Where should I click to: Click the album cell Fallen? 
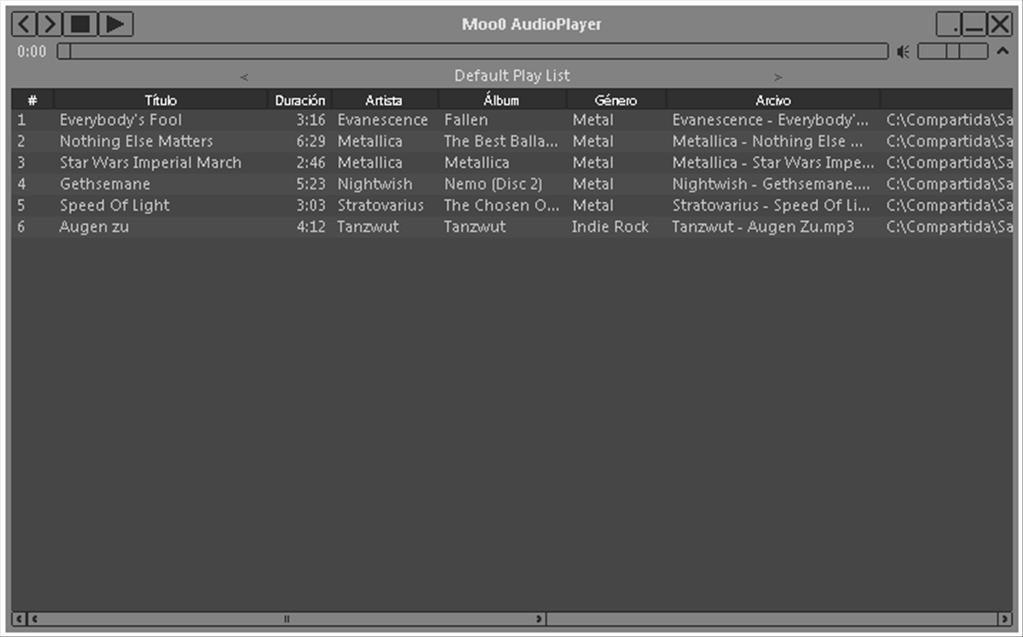tap(466, 120)
